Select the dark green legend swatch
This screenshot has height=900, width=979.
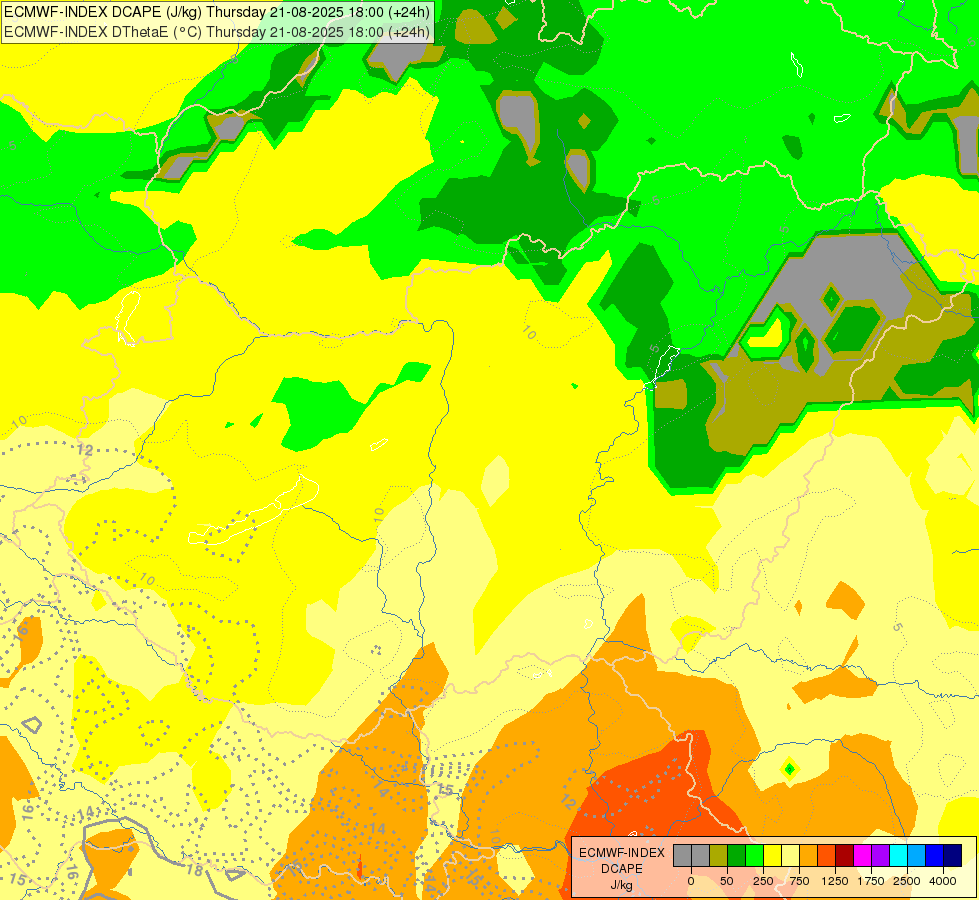click(x=737, y=856)
